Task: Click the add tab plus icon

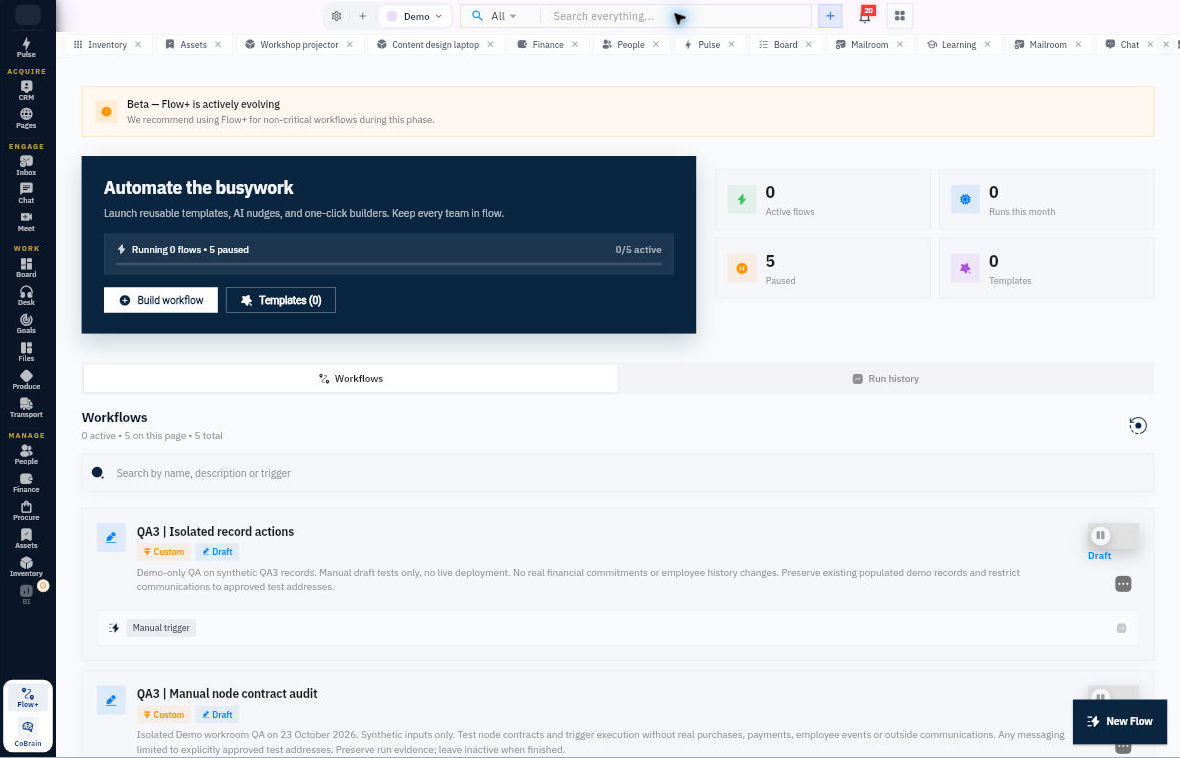Action: (362, 16)
